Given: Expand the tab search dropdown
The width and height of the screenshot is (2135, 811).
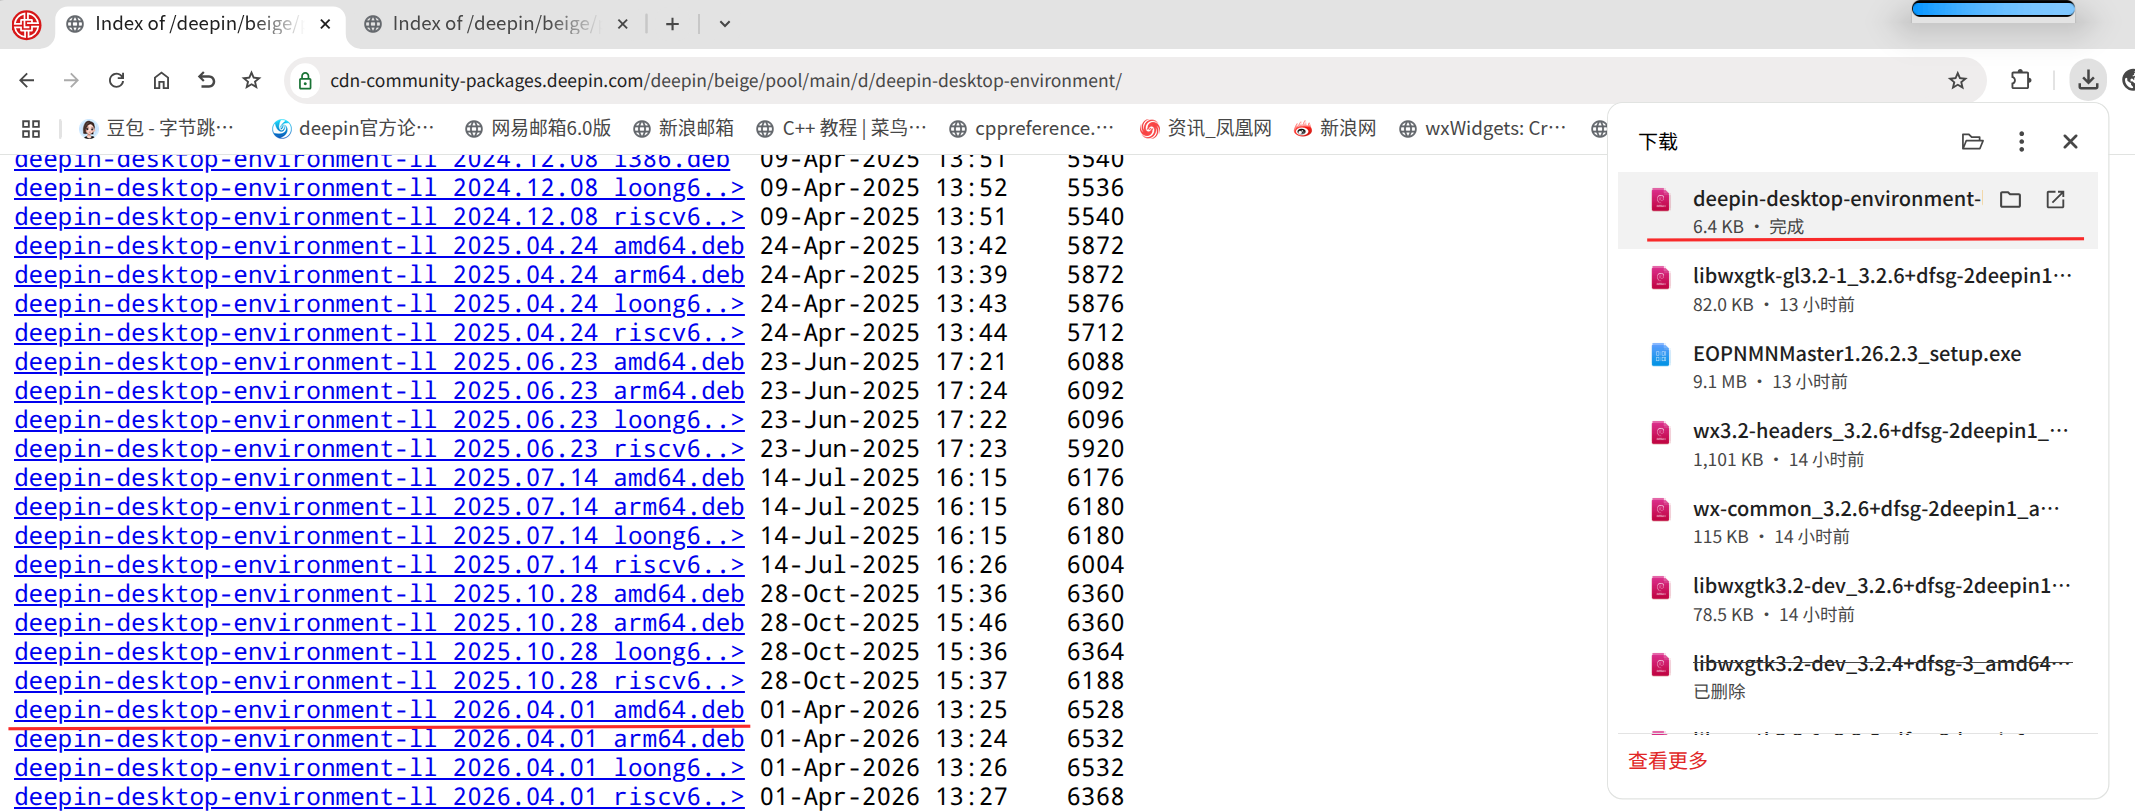Looking at the screenshot, I should click(725, 24).
